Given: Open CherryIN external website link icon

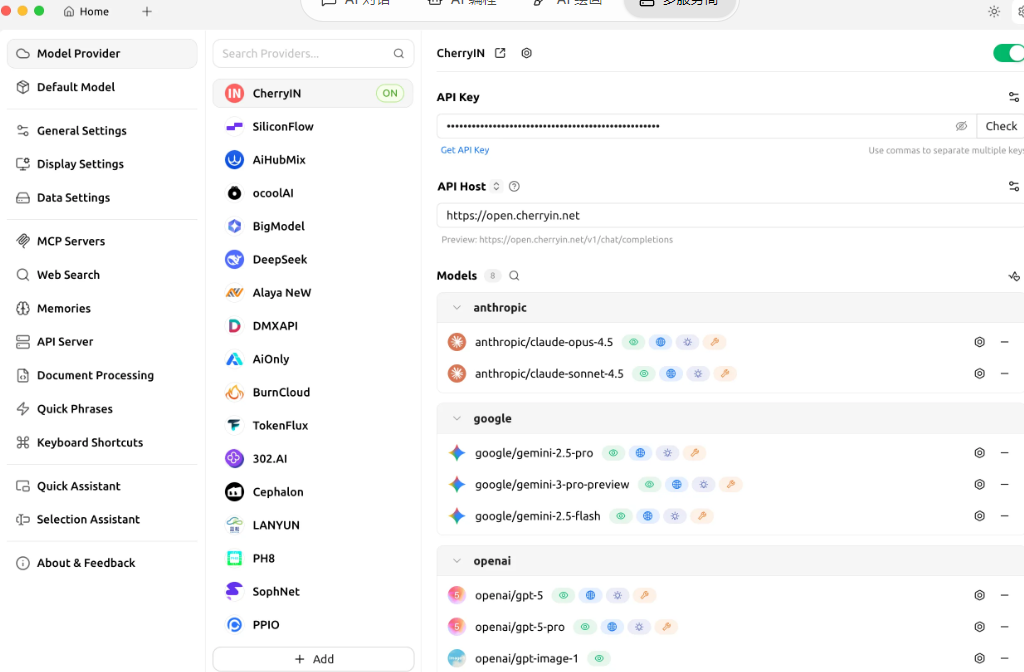Looking at the screenshot, I should coord(501,53).
